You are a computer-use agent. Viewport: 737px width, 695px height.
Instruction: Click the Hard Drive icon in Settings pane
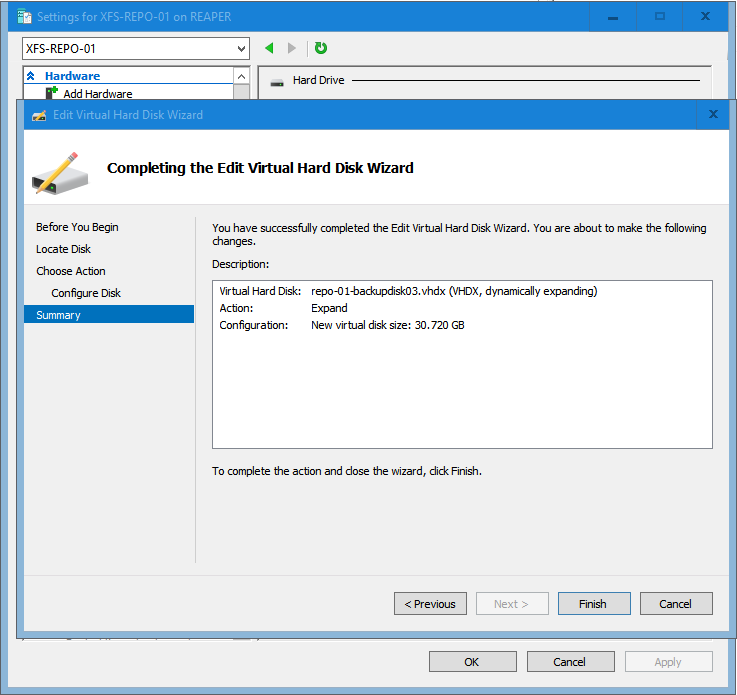[x=277, y=83]
